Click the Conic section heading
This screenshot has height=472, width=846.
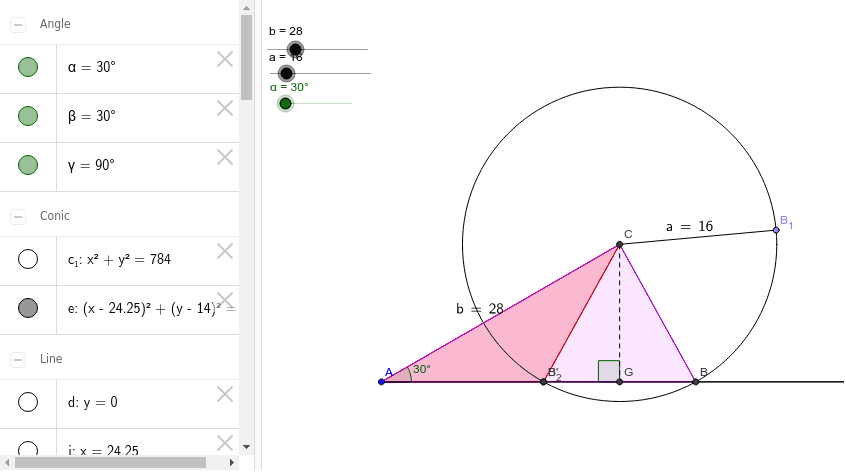54,216
